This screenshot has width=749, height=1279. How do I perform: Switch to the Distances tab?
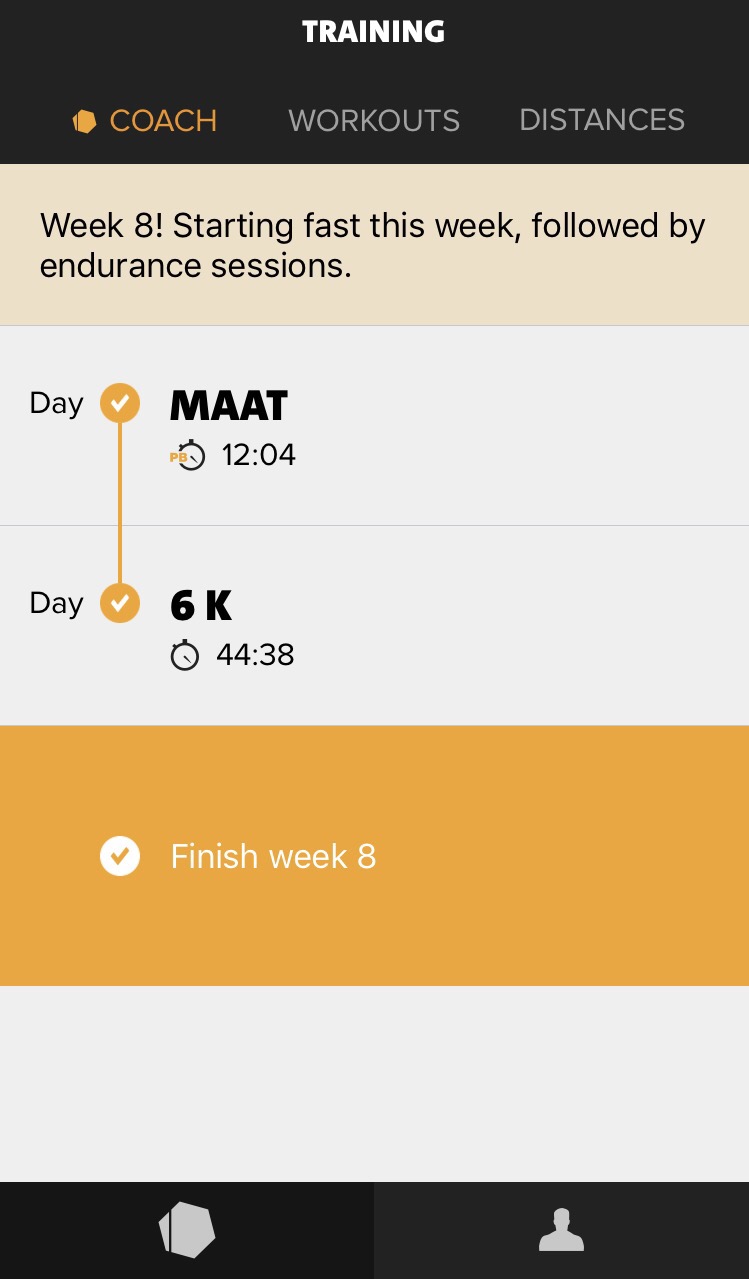[x=602, y=120]
